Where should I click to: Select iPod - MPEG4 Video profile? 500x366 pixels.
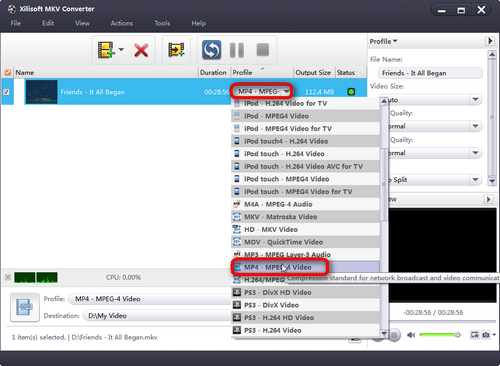pos(305,116)
